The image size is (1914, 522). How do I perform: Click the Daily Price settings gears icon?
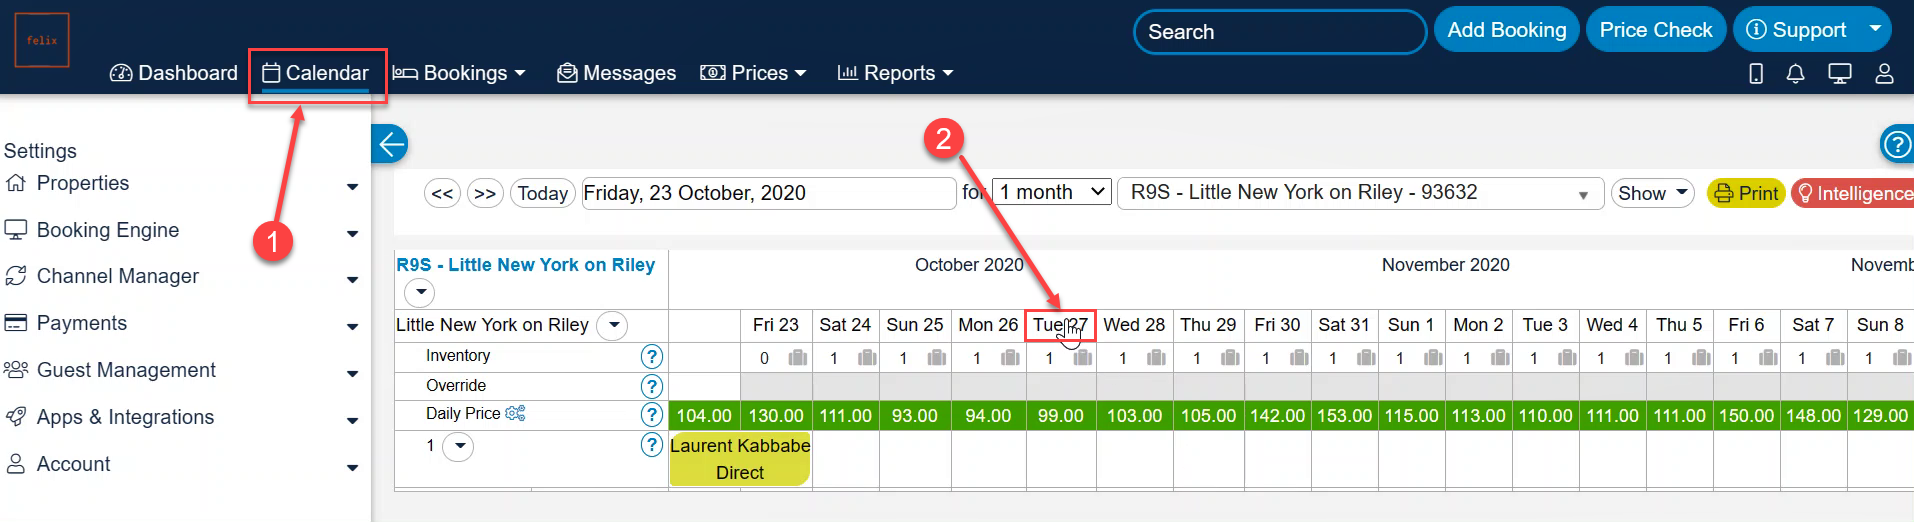coord(515,413)
